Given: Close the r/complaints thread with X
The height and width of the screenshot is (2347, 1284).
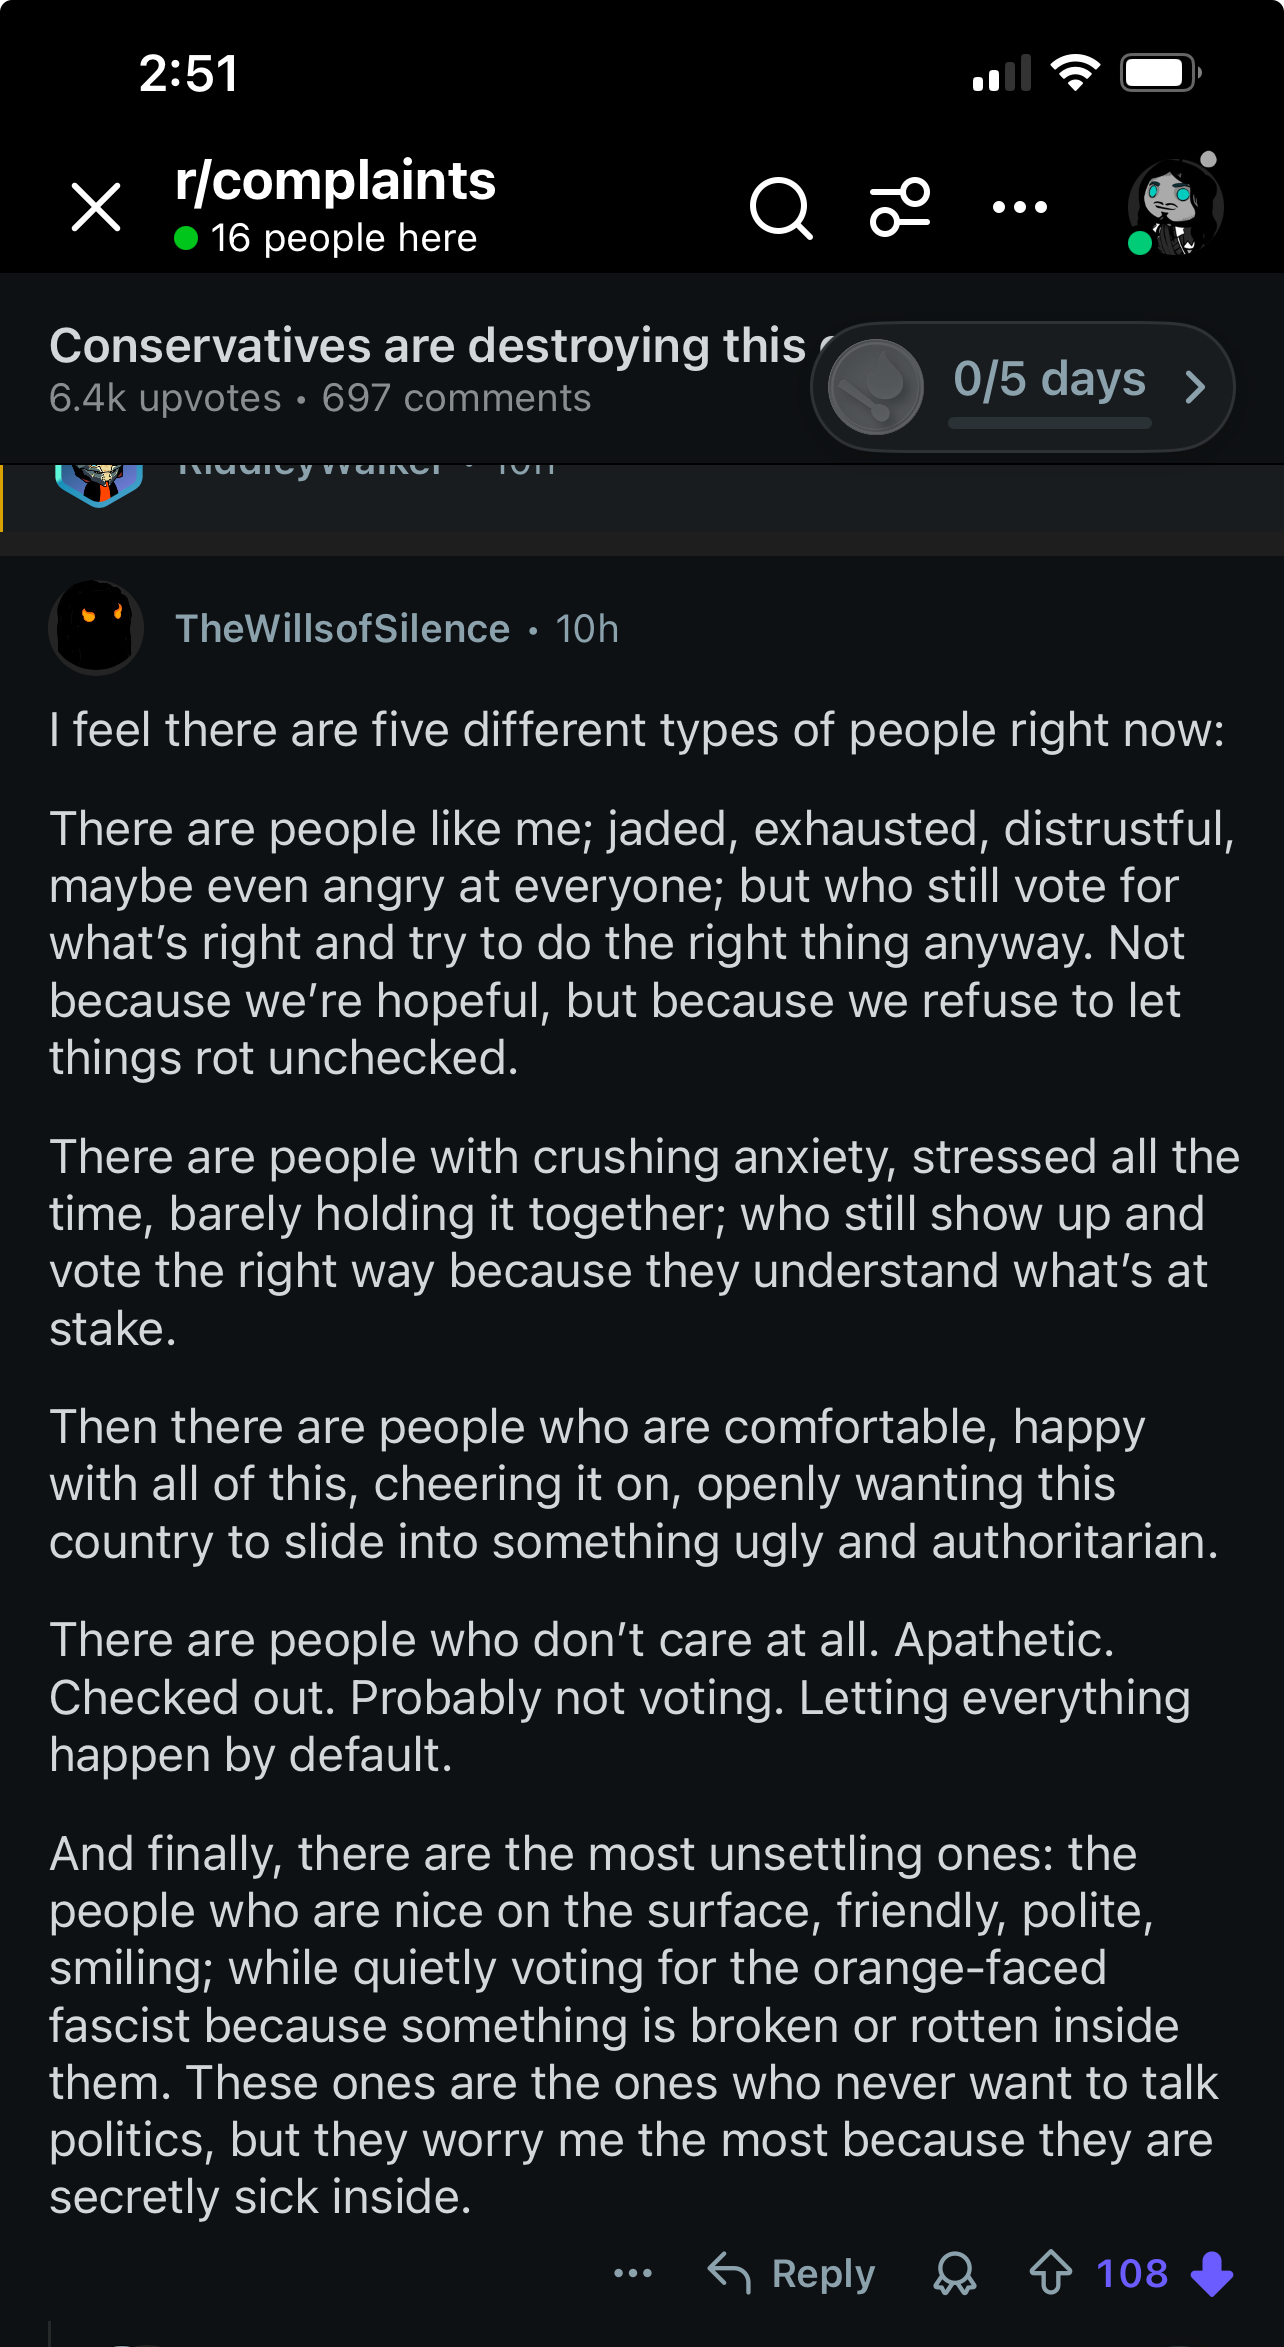Looking at the screenshot, I should coord(96,208).
